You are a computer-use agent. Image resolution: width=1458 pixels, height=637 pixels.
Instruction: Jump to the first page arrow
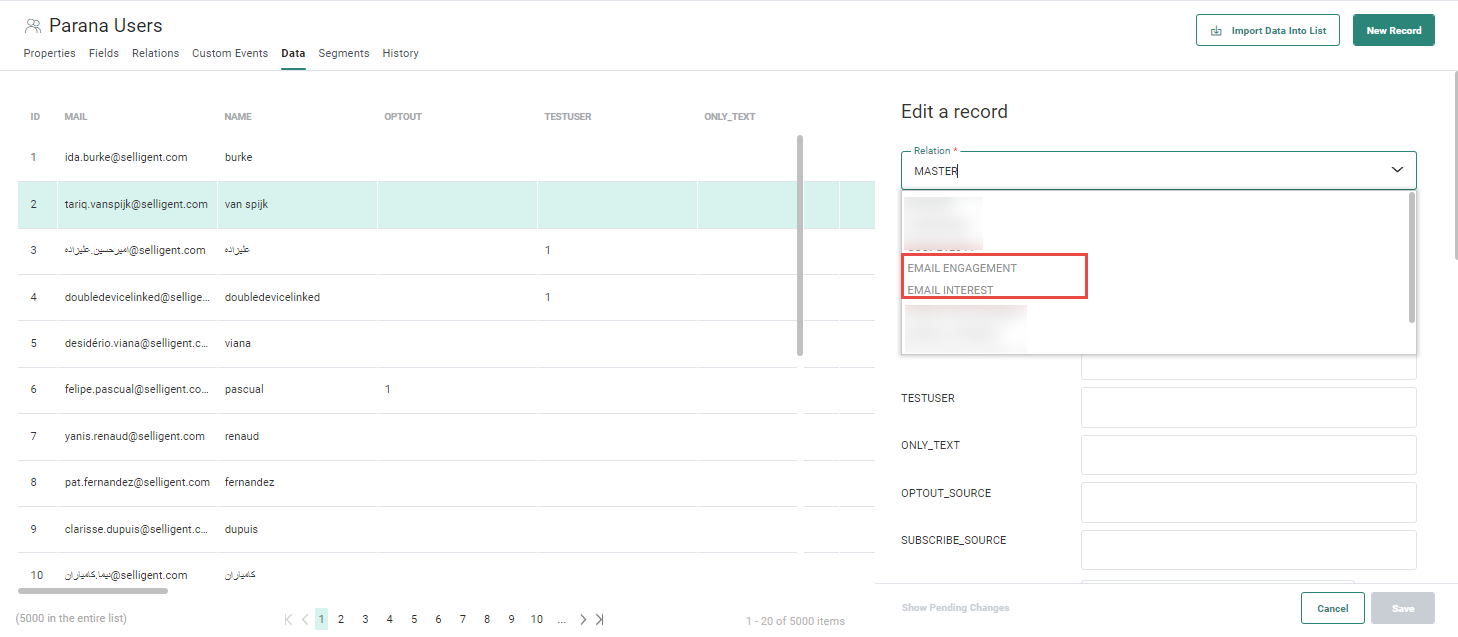(289, 619)
